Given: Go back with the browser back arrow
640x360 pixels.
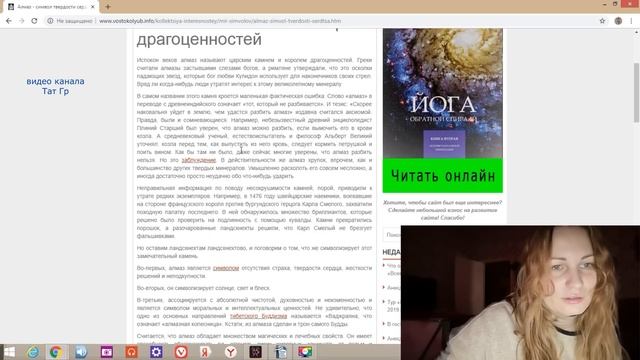Looking at the screenshot, I should (x=9, y=21).
